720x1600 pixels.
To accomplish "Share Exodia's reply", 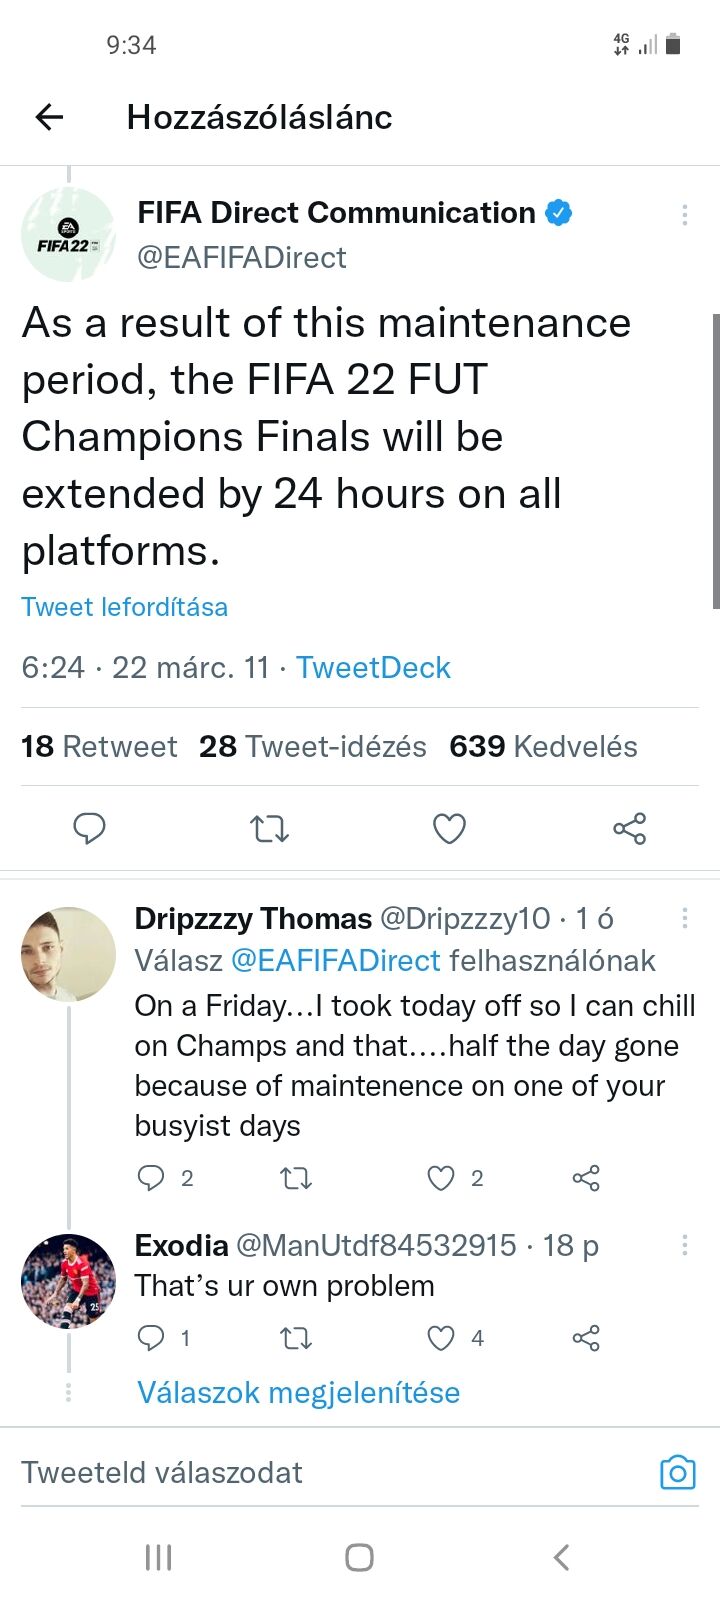I will click(586, 1338).
